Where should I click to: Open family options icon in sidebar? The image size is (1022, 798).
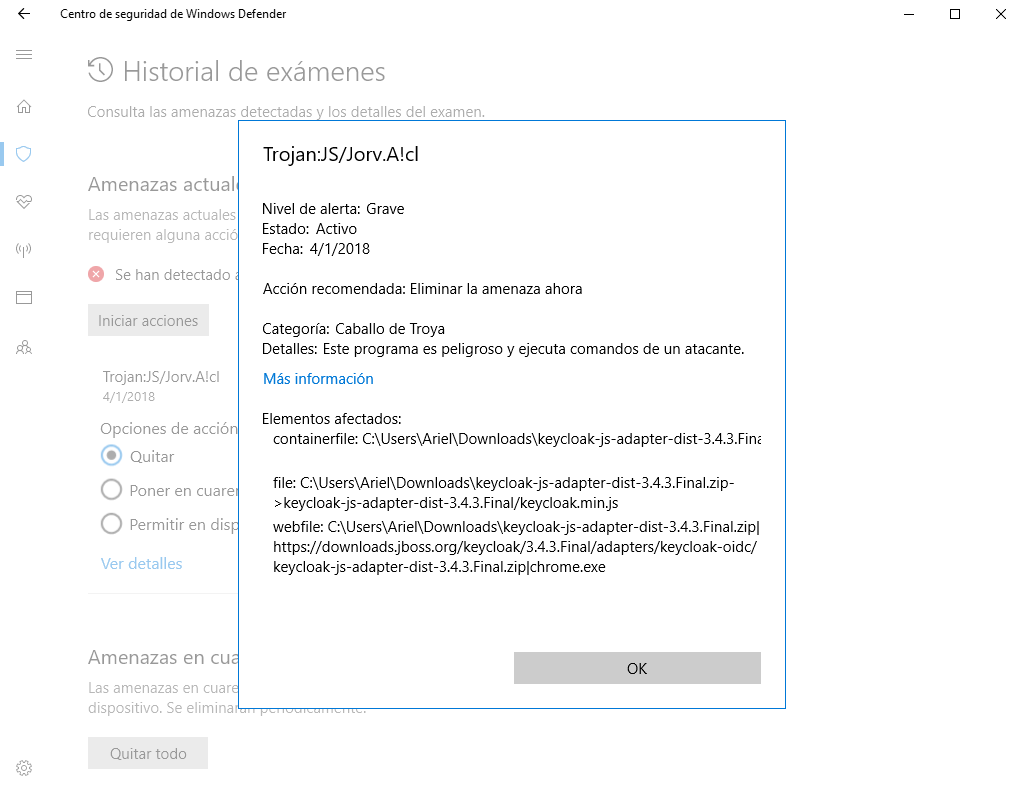click(x=24, y=347)
